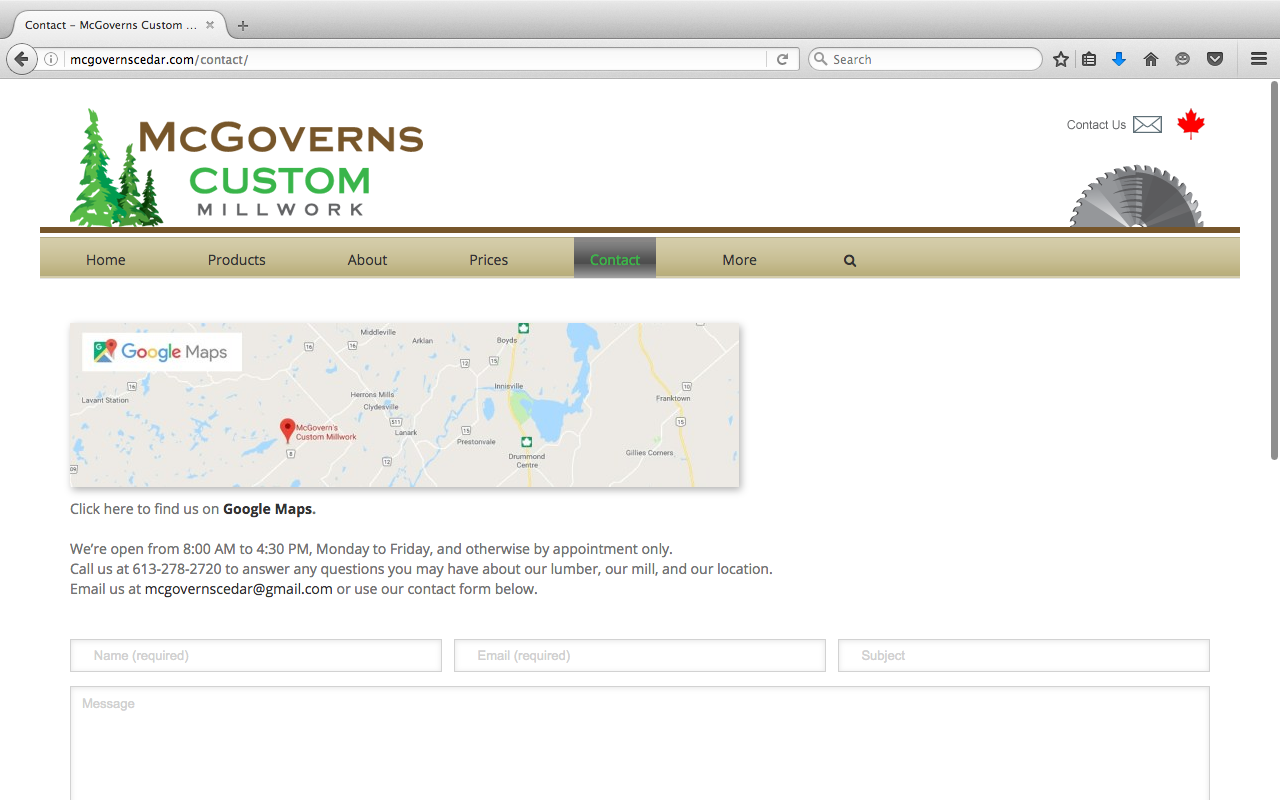Focus the Email (required) field
The width and height of the screenshot is (1280, 800).
(640, 656)
